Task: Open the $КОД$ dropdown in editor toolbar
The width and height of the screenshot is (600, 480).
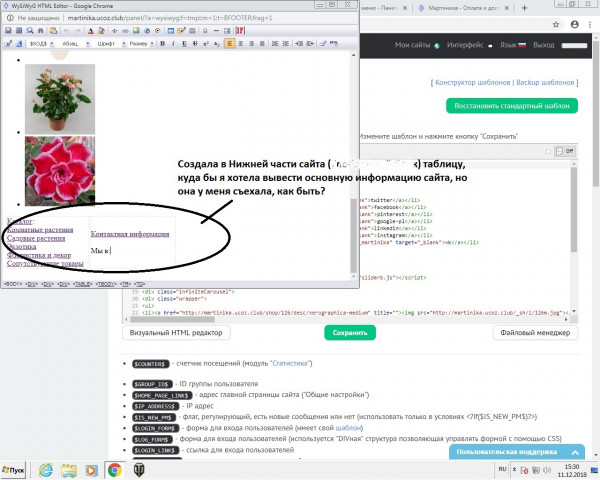Action: coord(41,44)
